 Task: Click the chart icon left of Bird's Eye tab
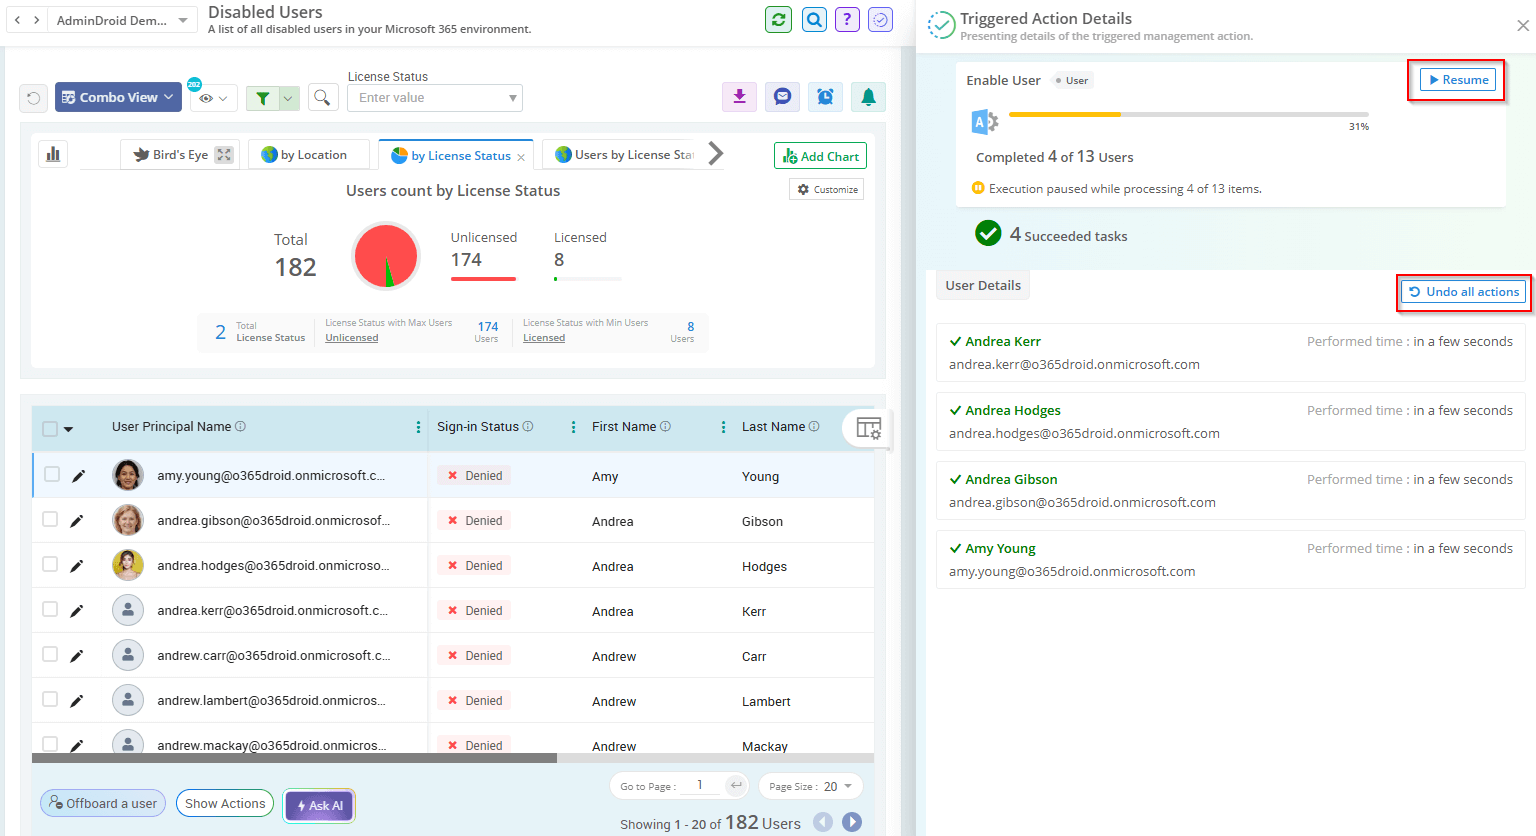click(53, 153)
